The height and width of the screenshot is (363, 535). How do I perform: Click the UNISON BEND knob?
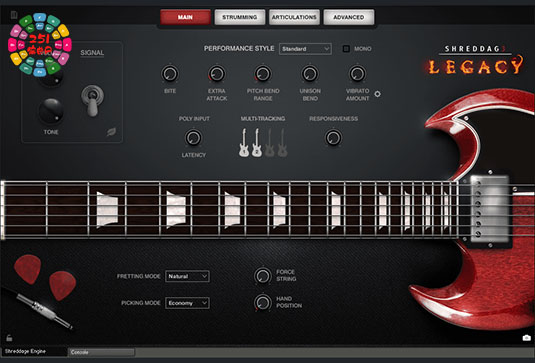[x=310, y=74]
